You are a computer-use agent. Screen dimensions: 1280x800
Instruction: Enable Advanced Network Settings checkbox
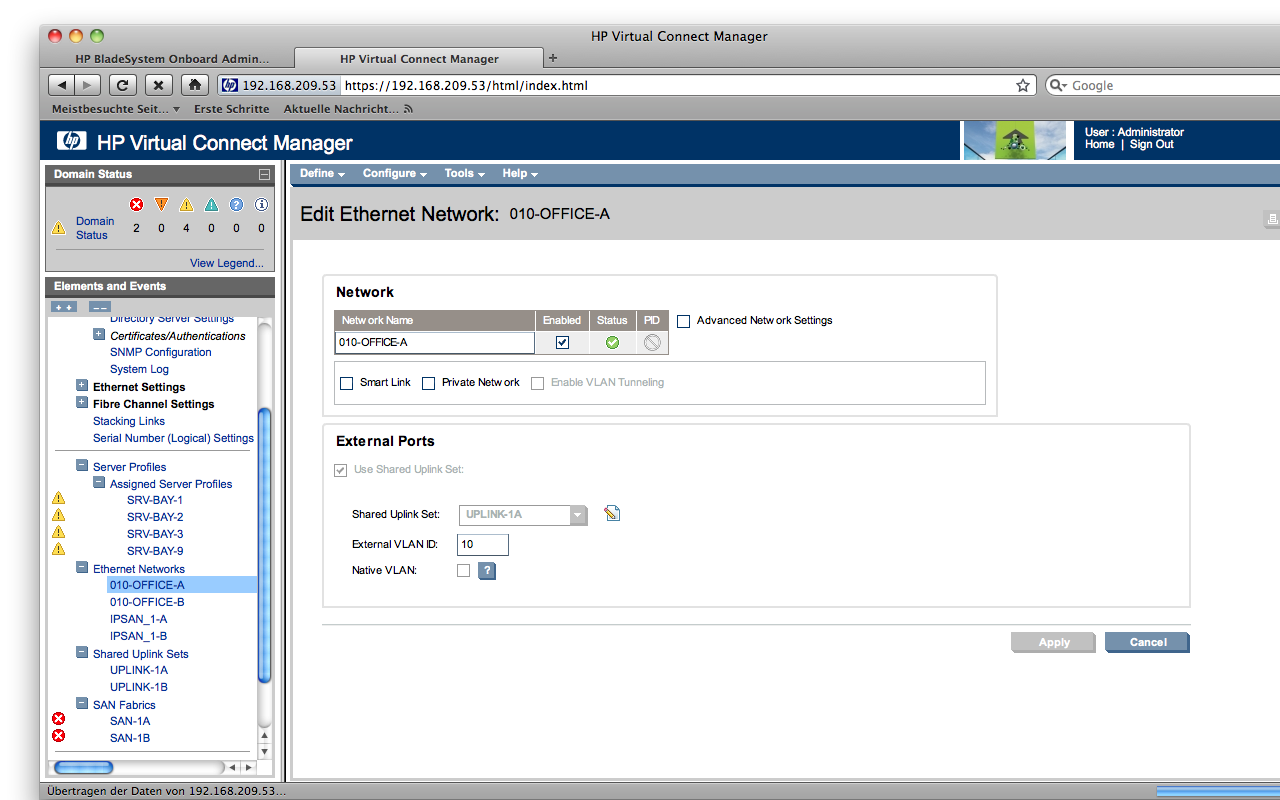click(684, 321)
